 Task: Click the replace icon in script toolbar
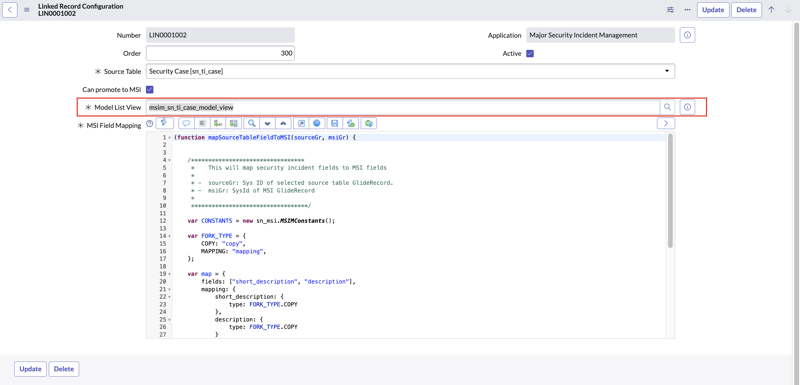click(x=218, y=123)
